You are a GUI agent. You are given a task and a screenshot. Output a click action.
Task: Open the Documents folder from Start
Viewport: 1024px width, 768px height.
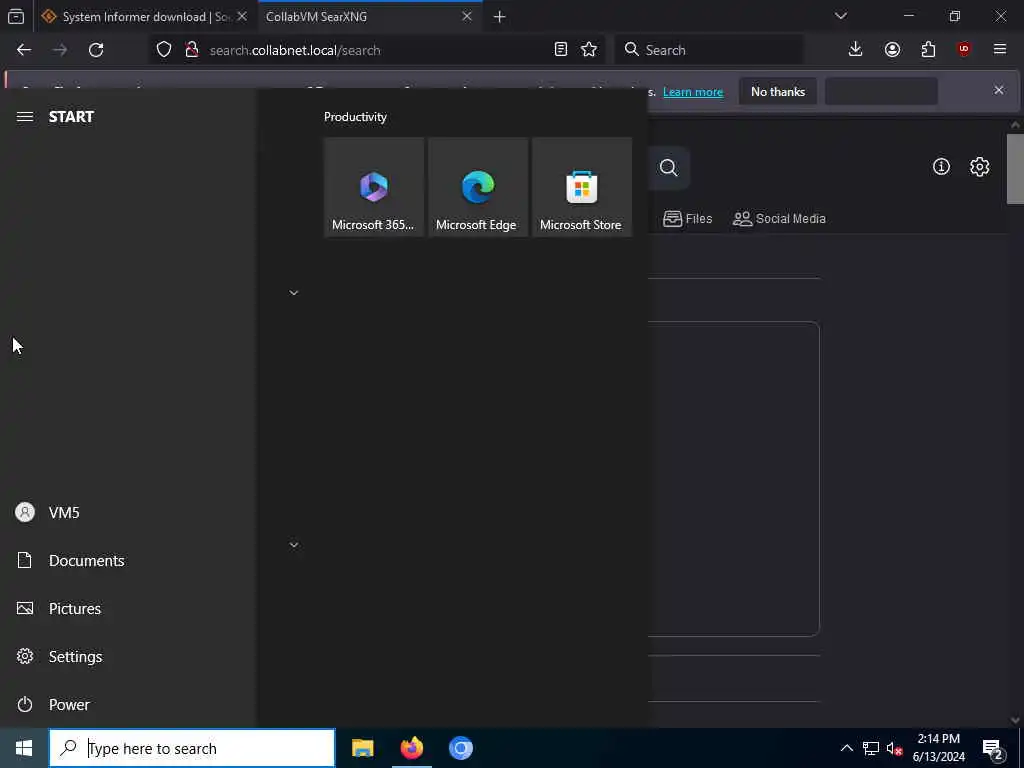tap(127, 560)
